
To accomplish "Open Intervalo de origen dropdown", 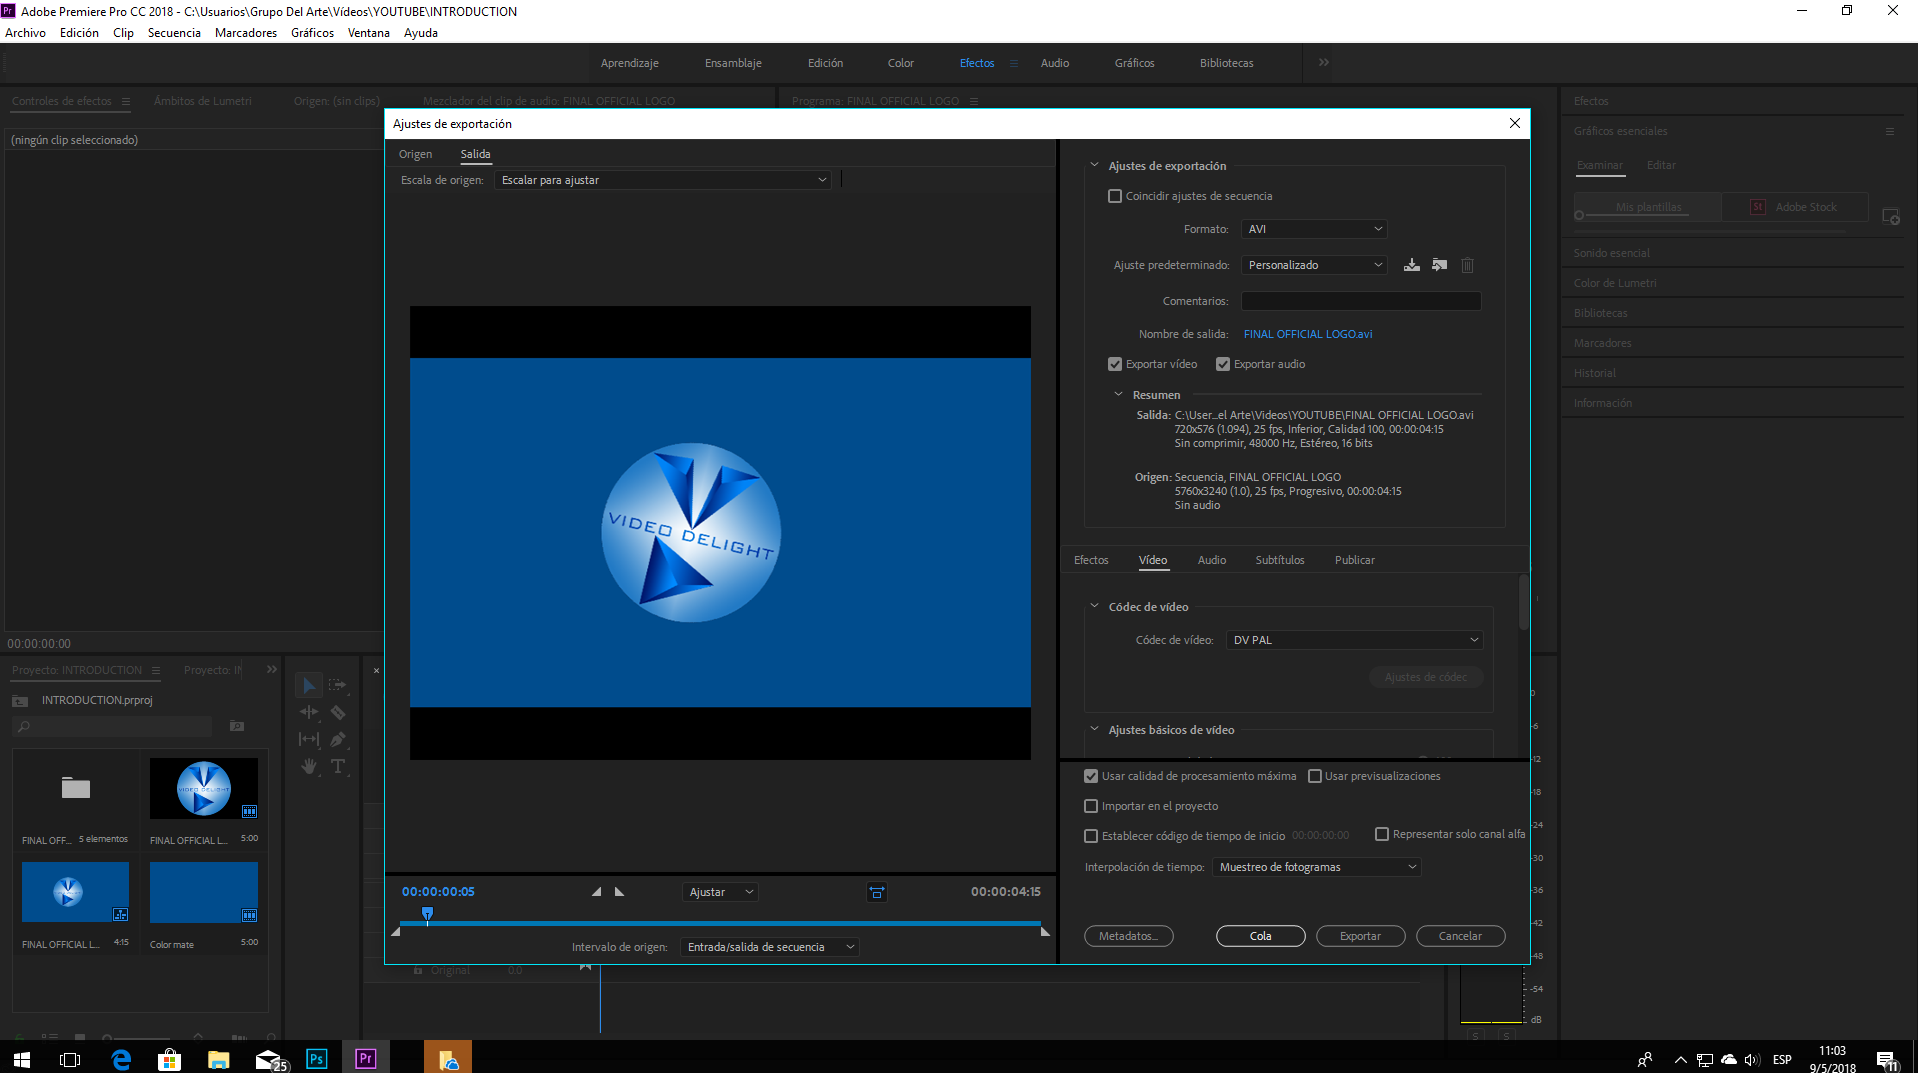I will point(769,947).
